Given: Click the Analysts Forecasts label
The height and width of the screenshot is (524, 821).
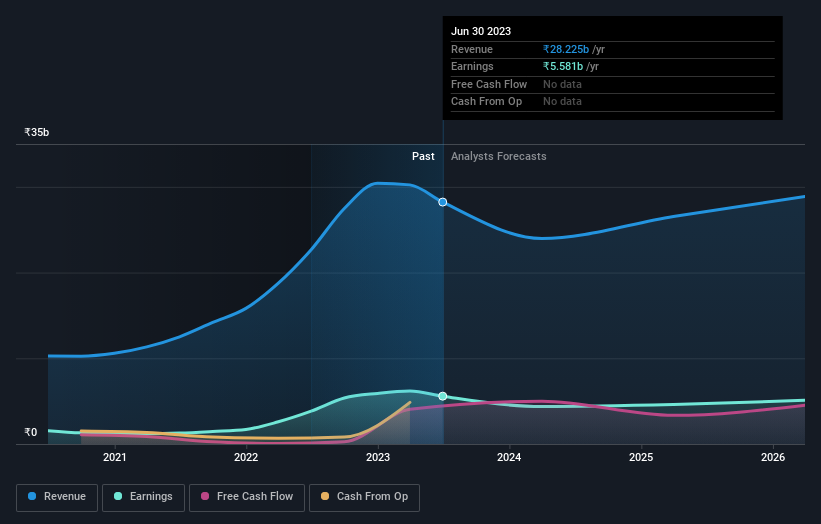Looking at the screenshot, I should (498, 156).
